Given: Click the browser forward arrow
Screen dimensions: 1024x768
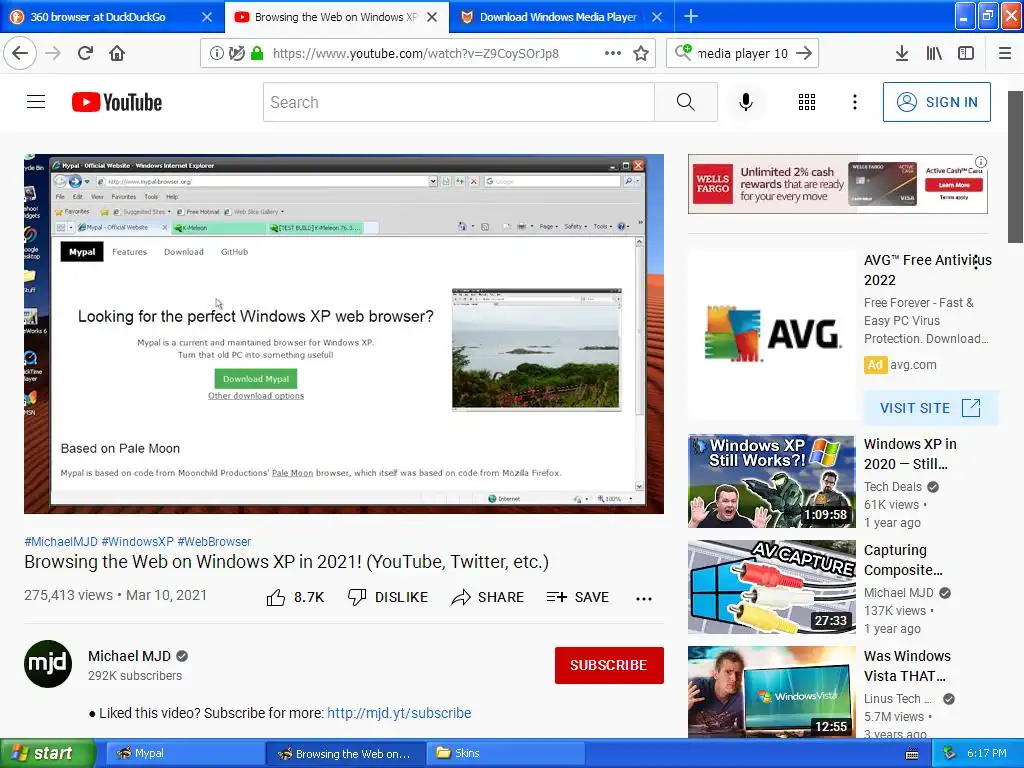Looking at the screenshot, I should 53,53.
